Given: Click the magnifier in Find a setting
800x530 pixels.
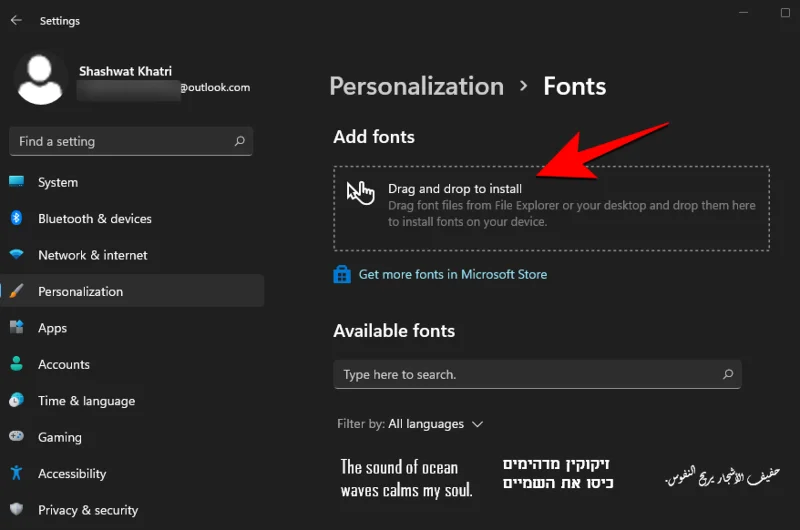Looking at the screenshot, I should pyautogui.click(x=239, y=141).
